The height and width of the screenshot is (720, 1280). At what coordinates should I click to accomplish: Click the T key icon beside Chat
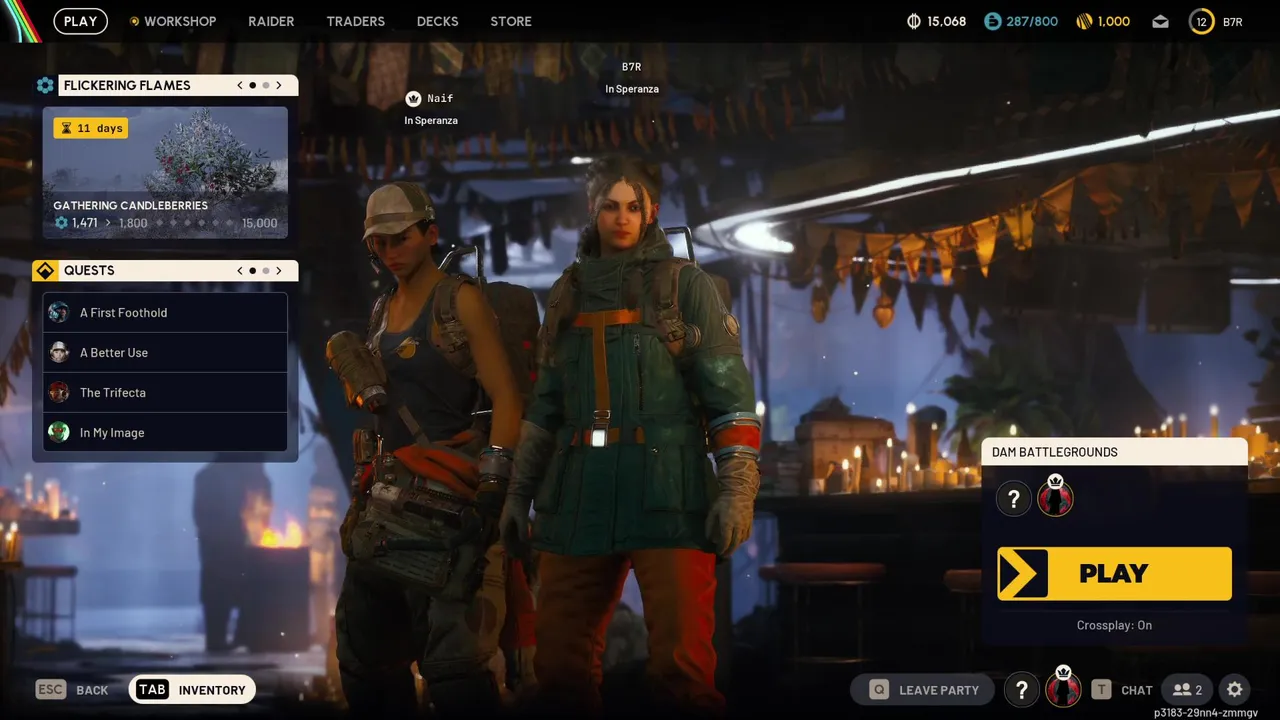click(1101, 690)
